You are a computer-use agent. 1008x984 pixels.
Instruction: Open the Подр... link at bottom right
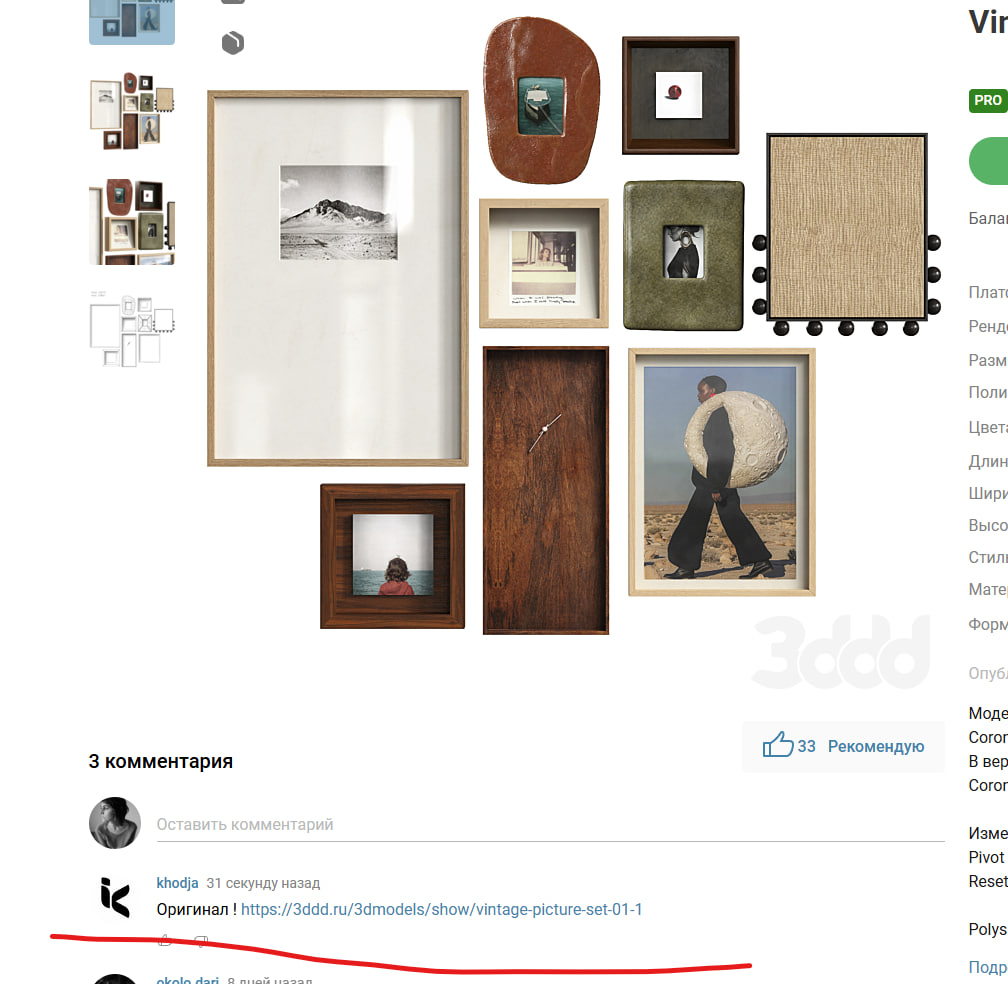tap(987, 967)
